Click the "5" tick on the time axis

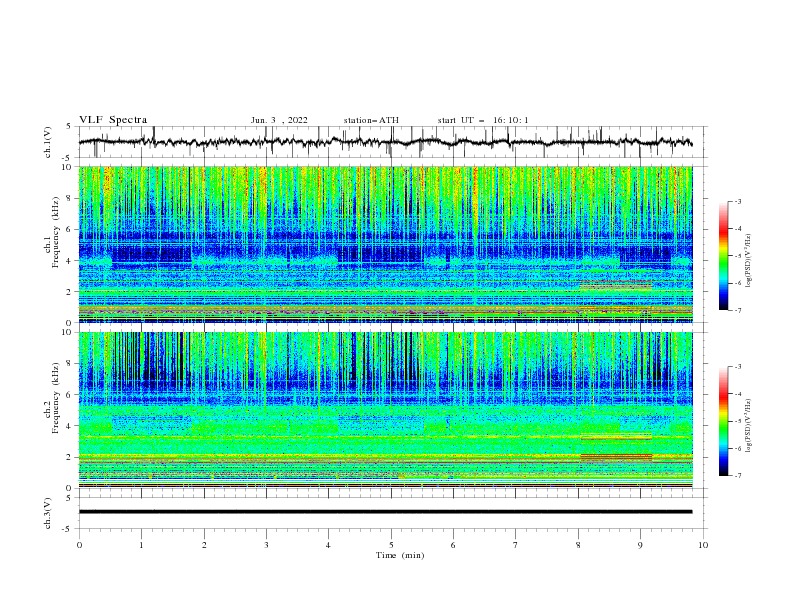(391, 545)
